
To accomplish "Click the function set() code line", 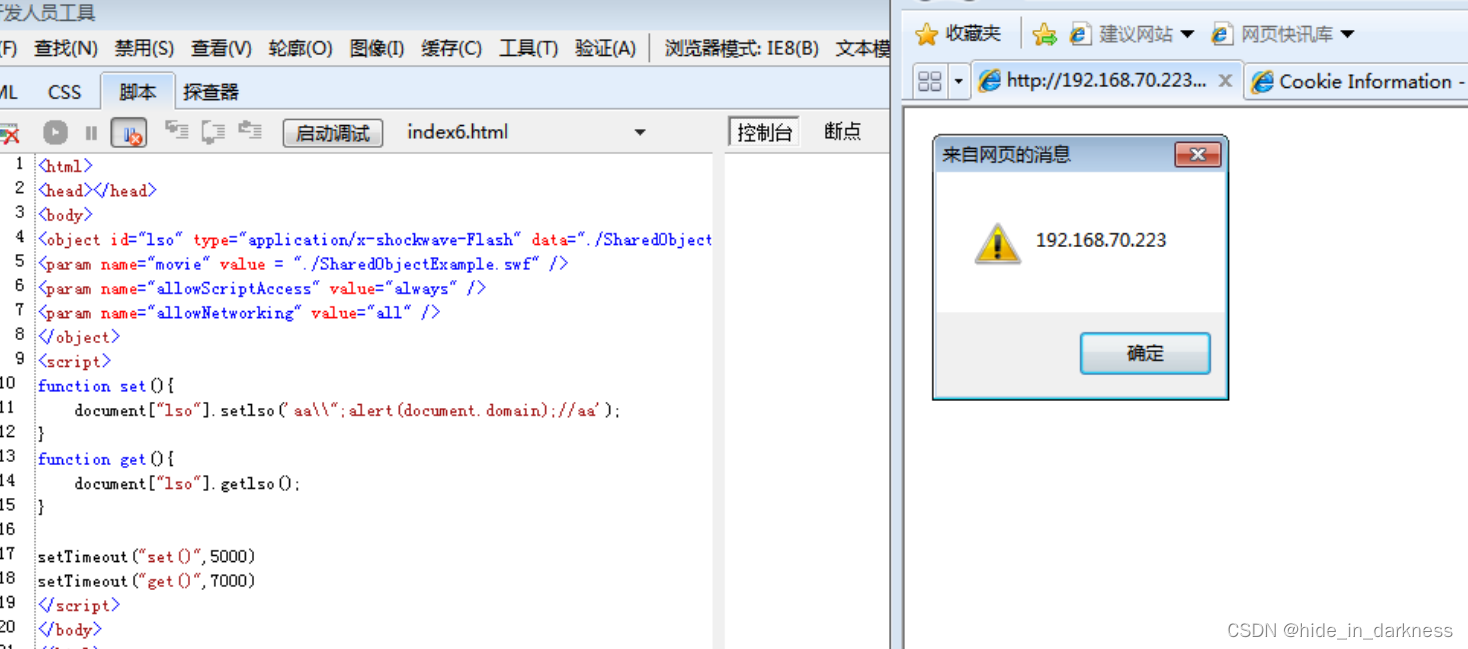I will 107,386.
